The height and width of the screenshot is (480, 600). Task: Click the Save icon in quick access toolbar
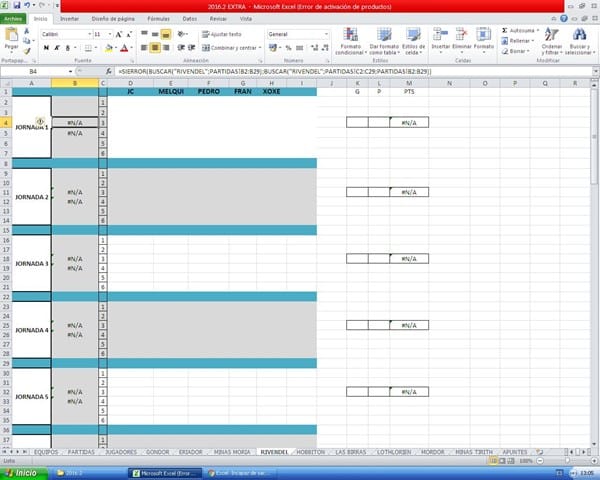coord(17,5)
